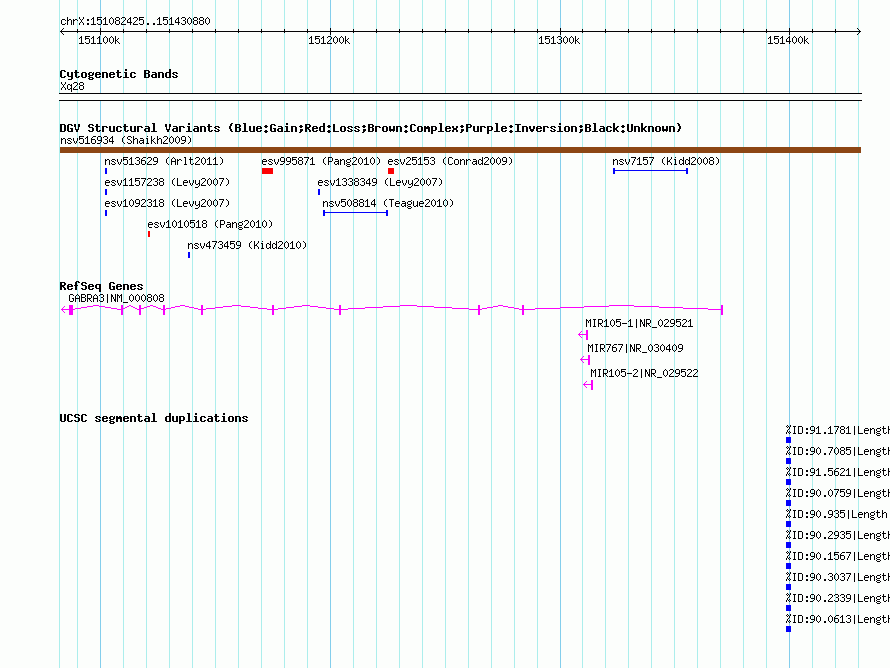Screen dimensions: 890x668
Task: Click the blue nsv7157 gain span
Action: point(650,171)
